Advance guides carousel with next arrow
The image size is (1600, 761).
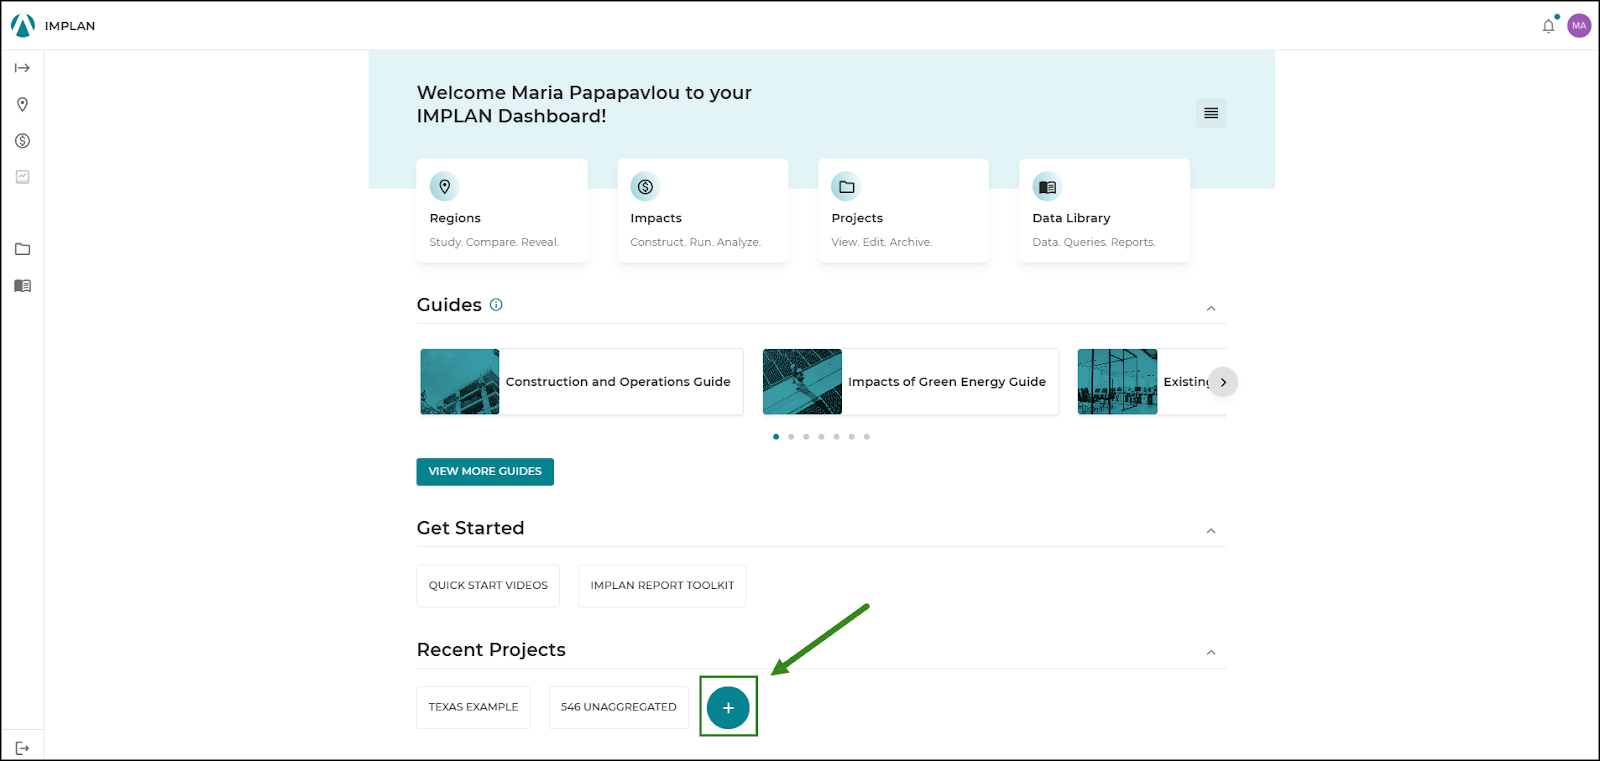pos(1223,382)
